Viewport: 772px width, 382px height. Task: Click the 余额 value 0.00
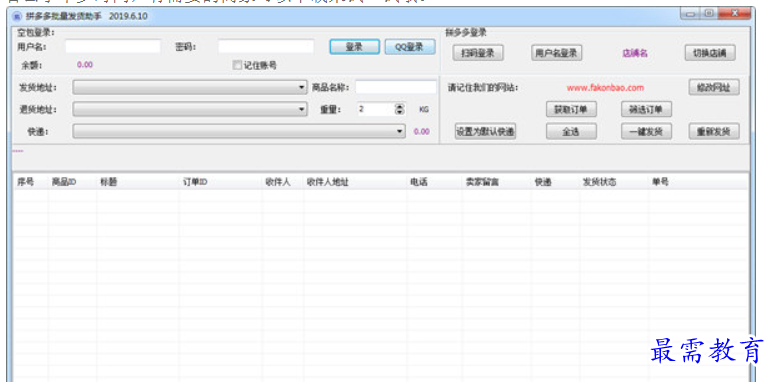pyautogui.click(x=85, y=65)
